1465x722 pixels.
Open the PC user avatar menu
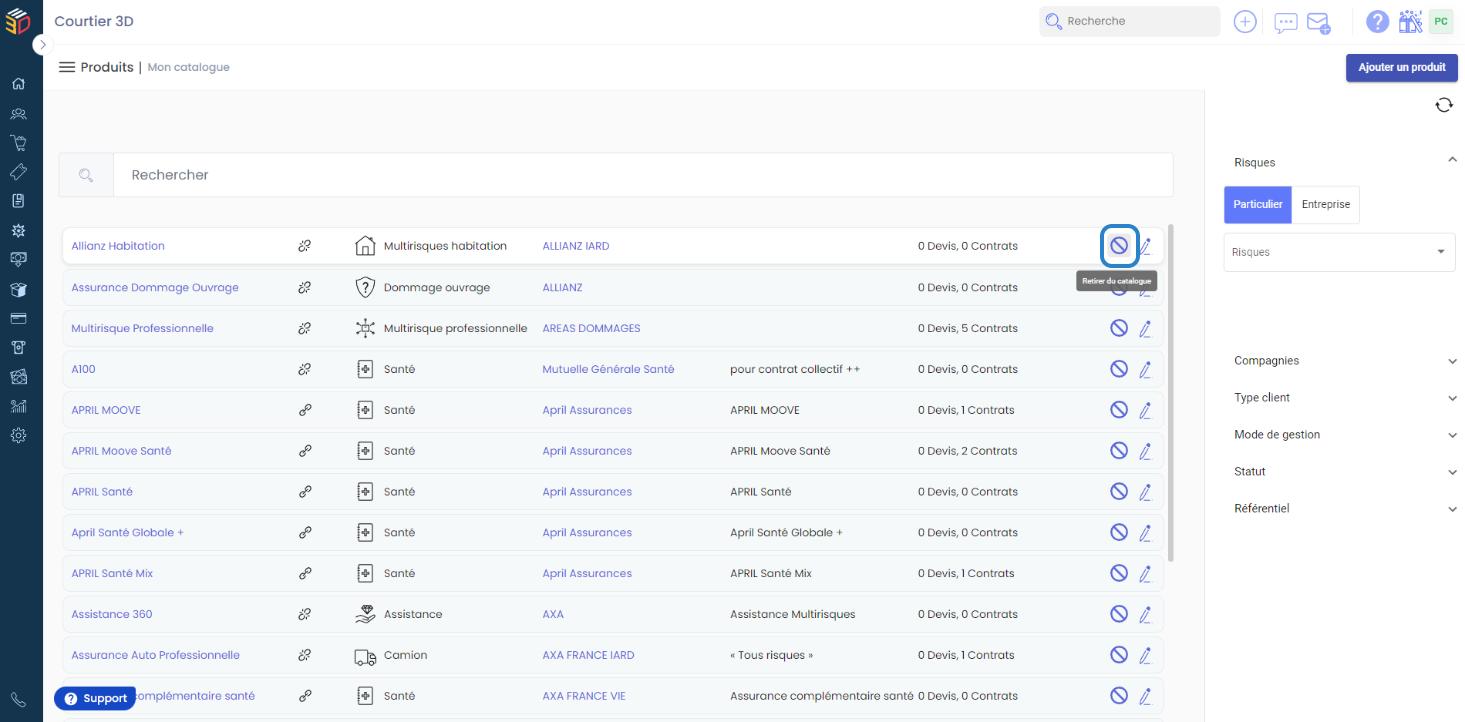coord(1441,21)
